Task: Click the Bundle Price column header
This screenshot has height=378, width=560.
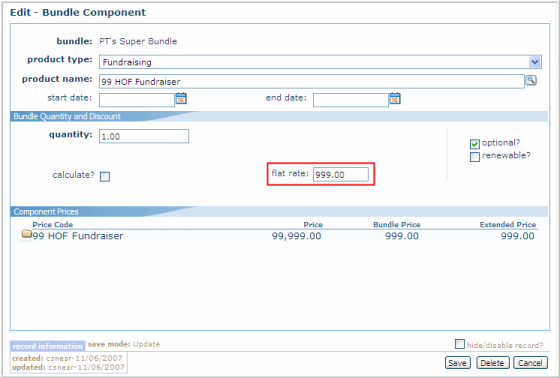Action: click(397, 224)
